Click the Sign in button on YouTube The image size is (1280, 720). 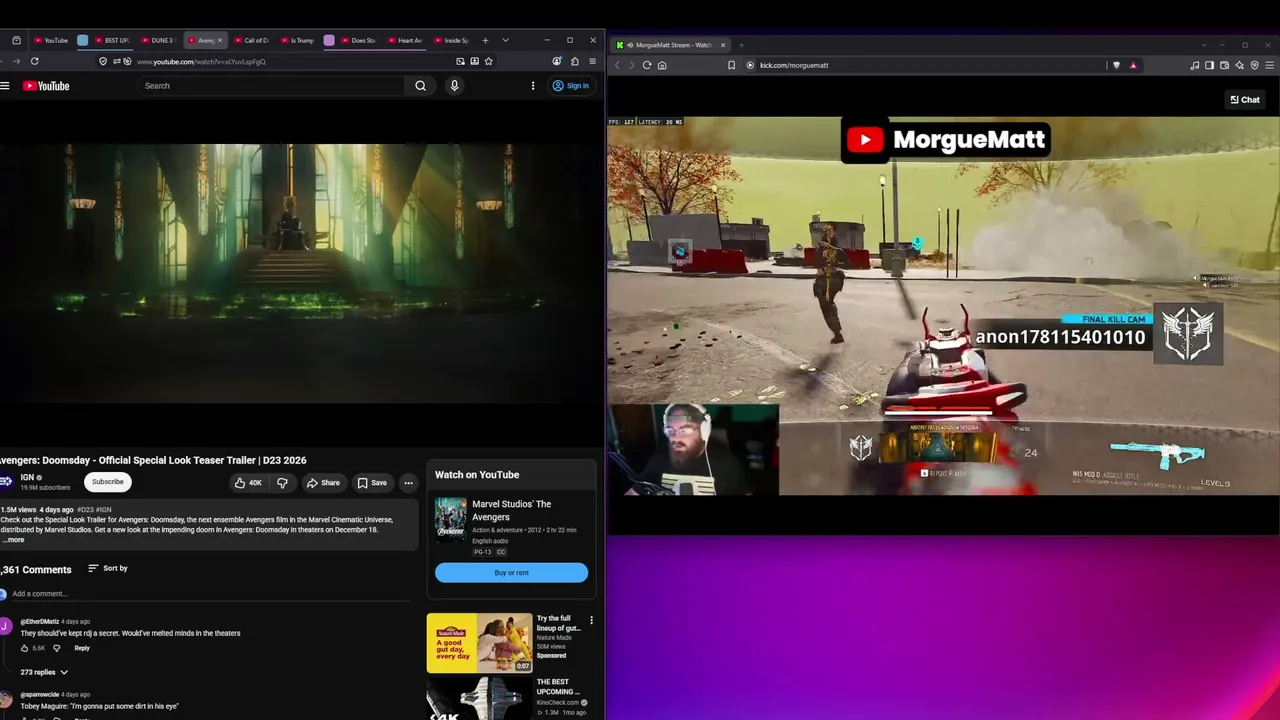tap(571, 86)
